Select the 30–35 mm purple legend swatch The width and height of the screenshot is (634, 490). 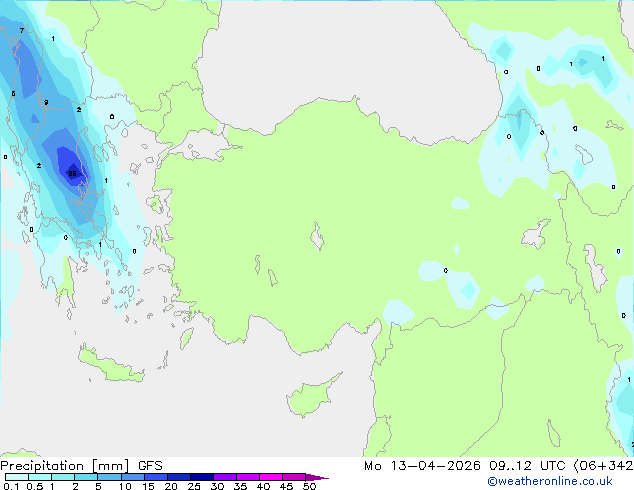click(225, 477)
